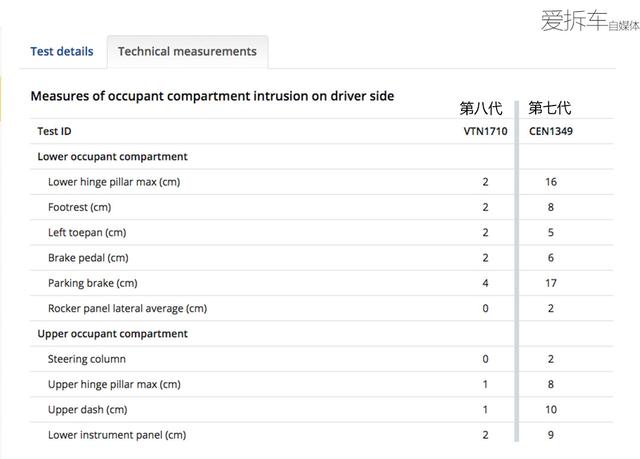Click the Upper hinge pillar max label
The height and width of the screenshot is (459, 640).
pos(114,384)
